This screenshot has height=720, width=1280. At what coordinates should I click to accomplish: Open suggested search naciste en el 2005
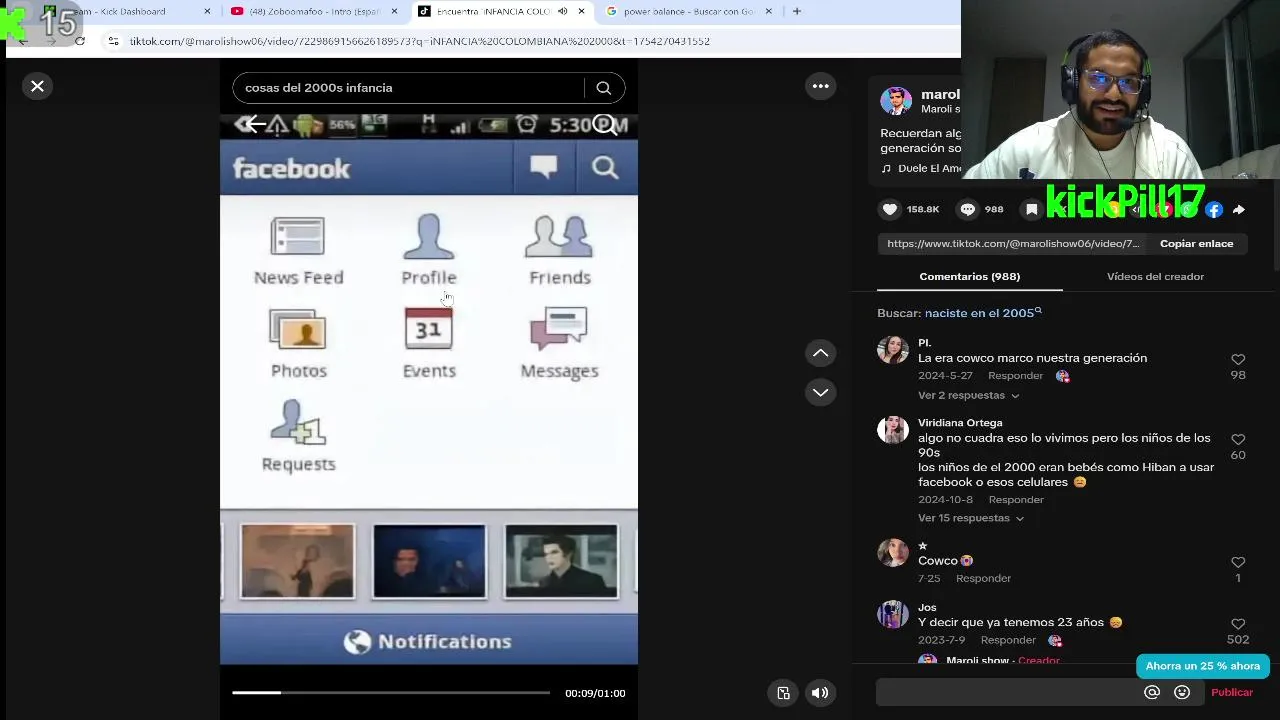[x=982, y=313]
